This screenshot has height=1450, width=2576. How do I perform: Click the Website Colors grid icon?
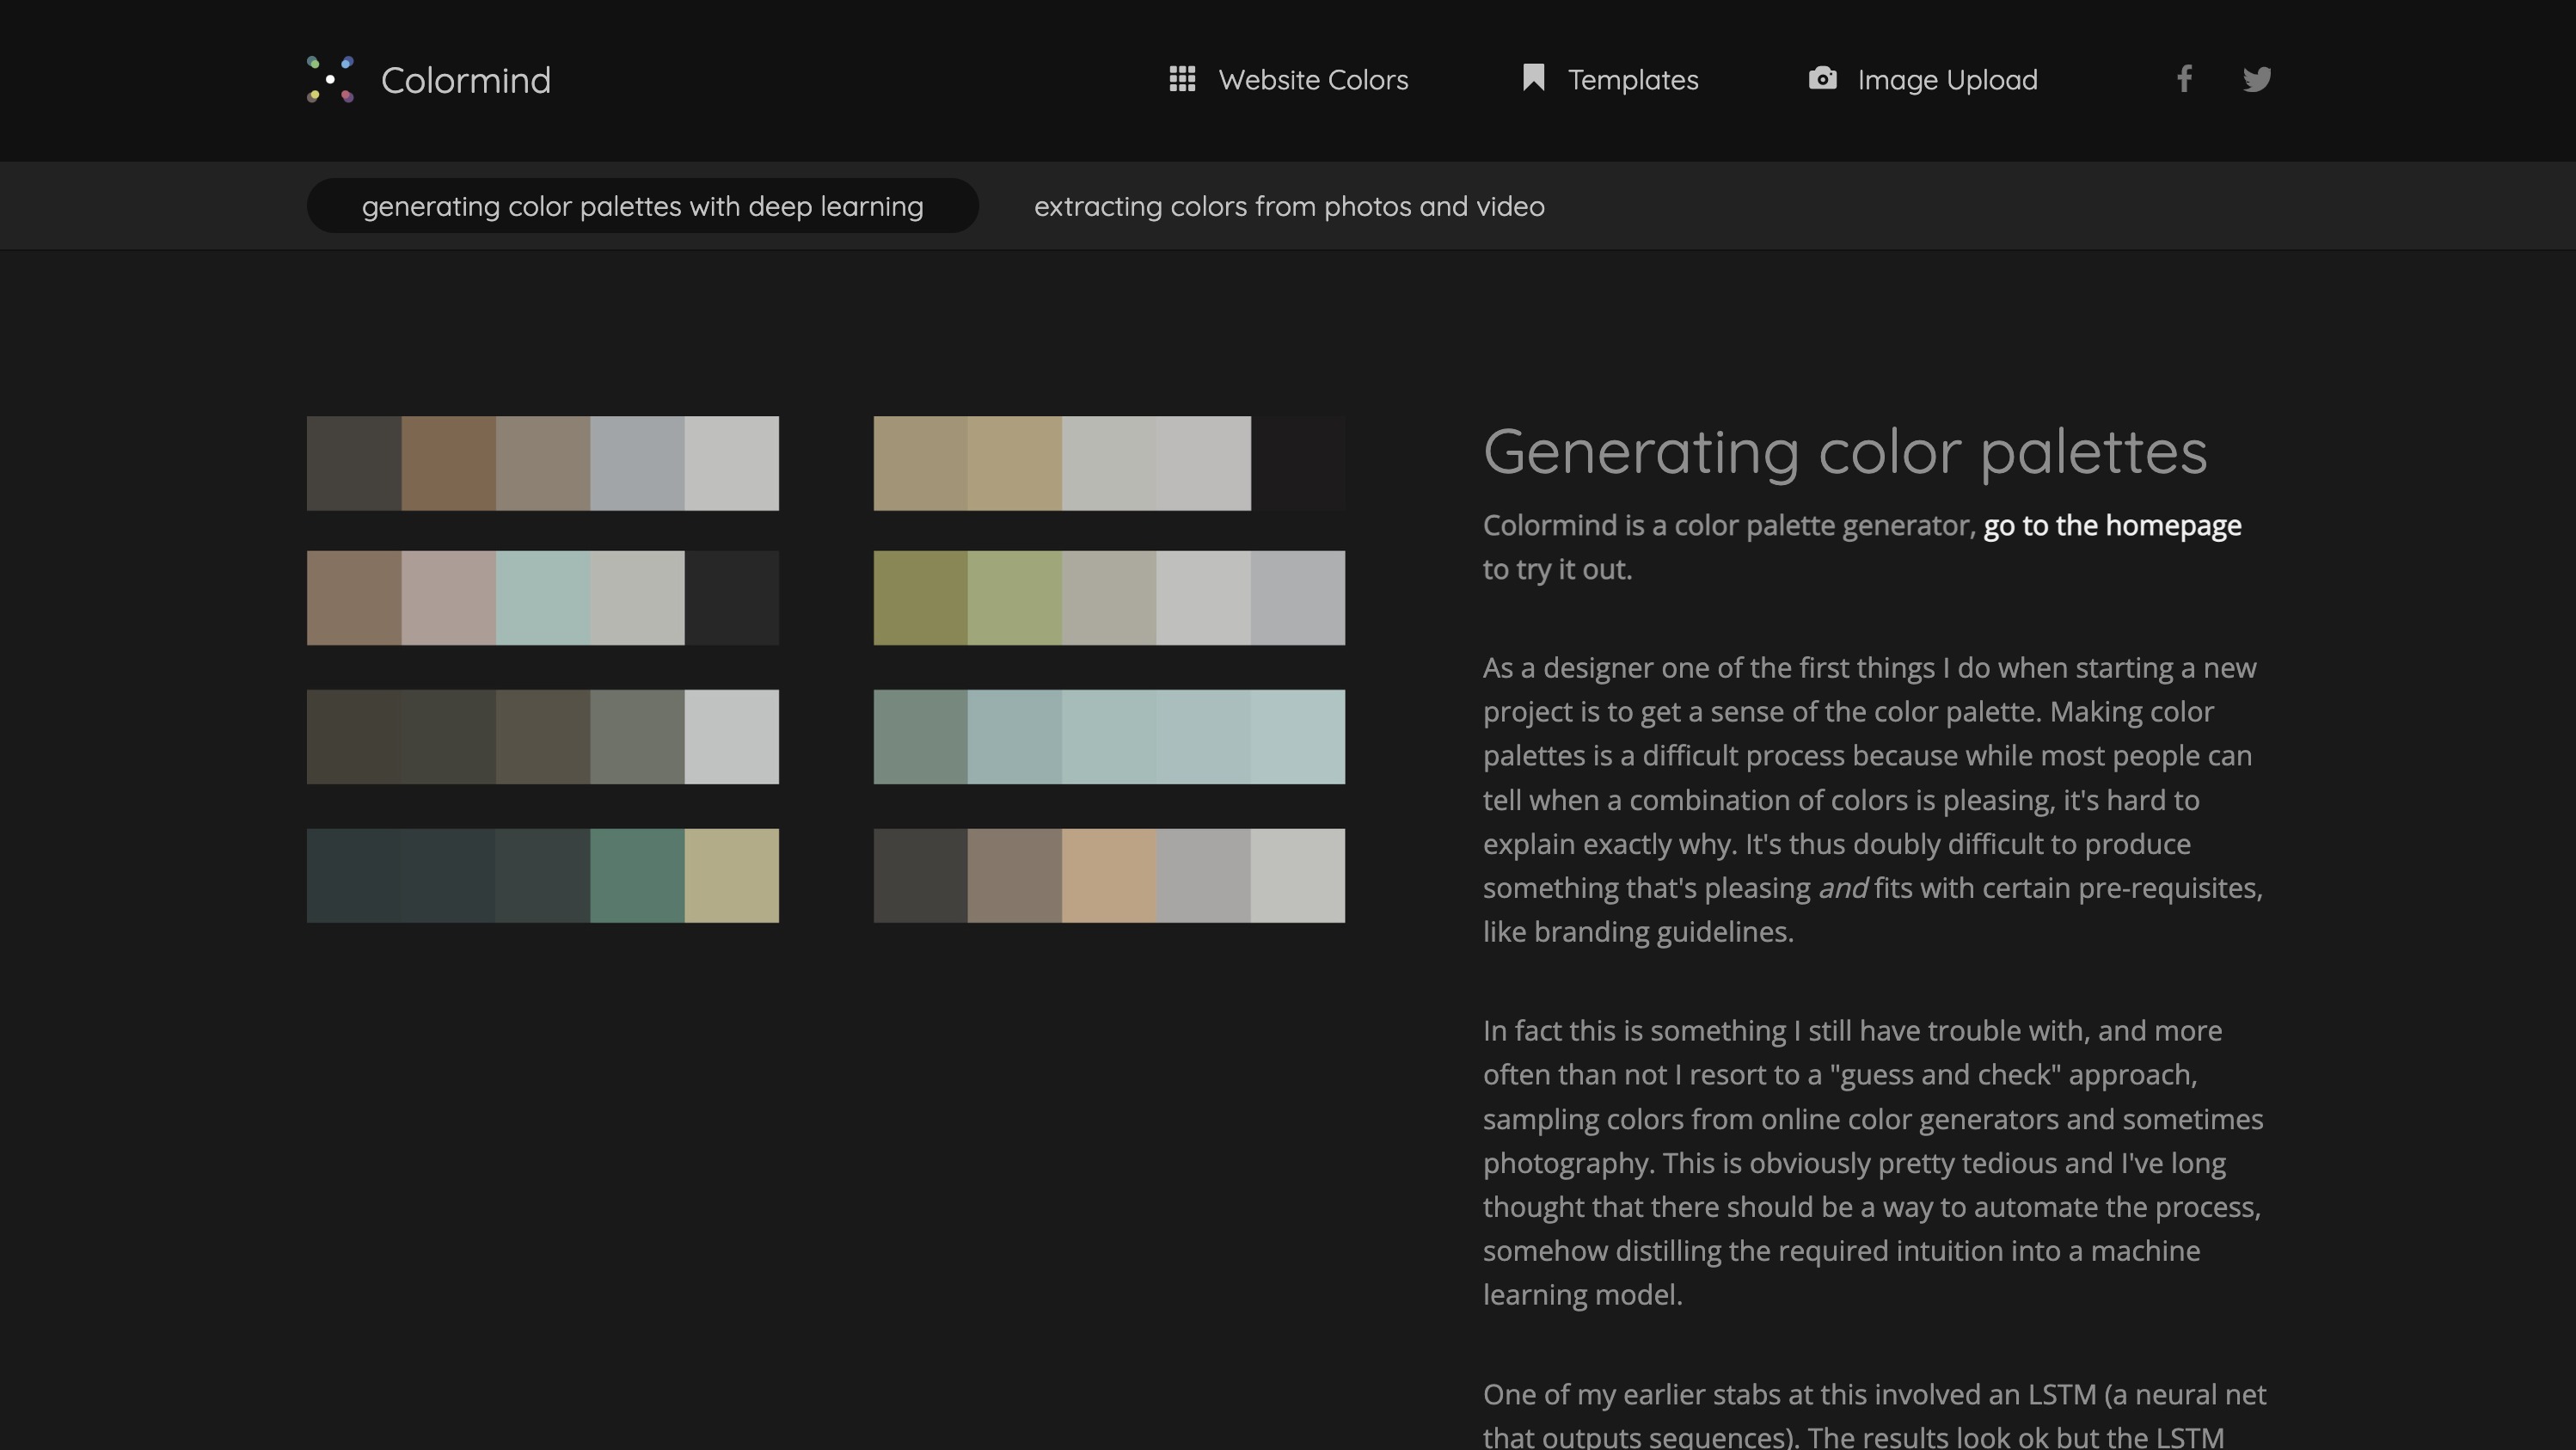click(x=1182, y=79)
